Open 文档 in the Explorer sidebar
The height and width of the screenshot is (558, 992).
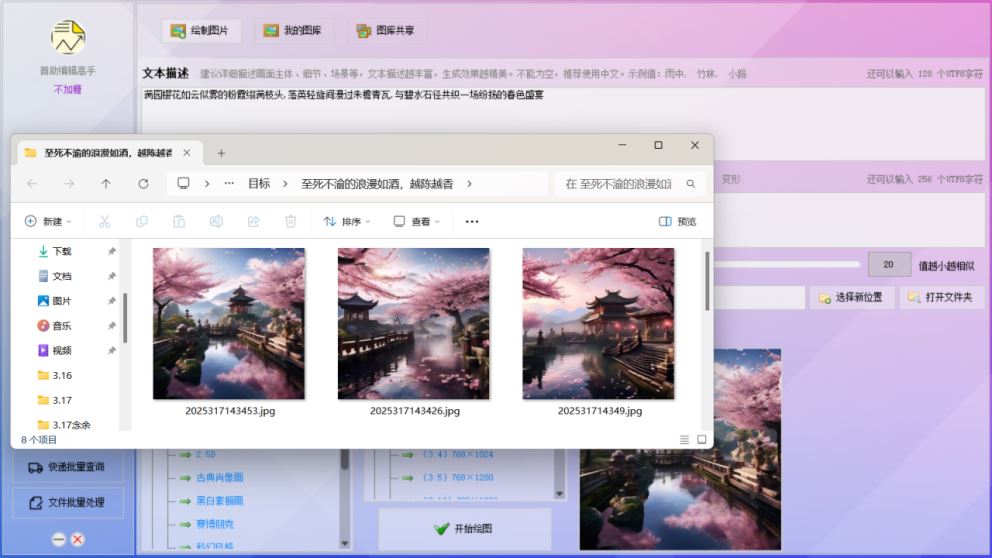[x=62, y=276]
